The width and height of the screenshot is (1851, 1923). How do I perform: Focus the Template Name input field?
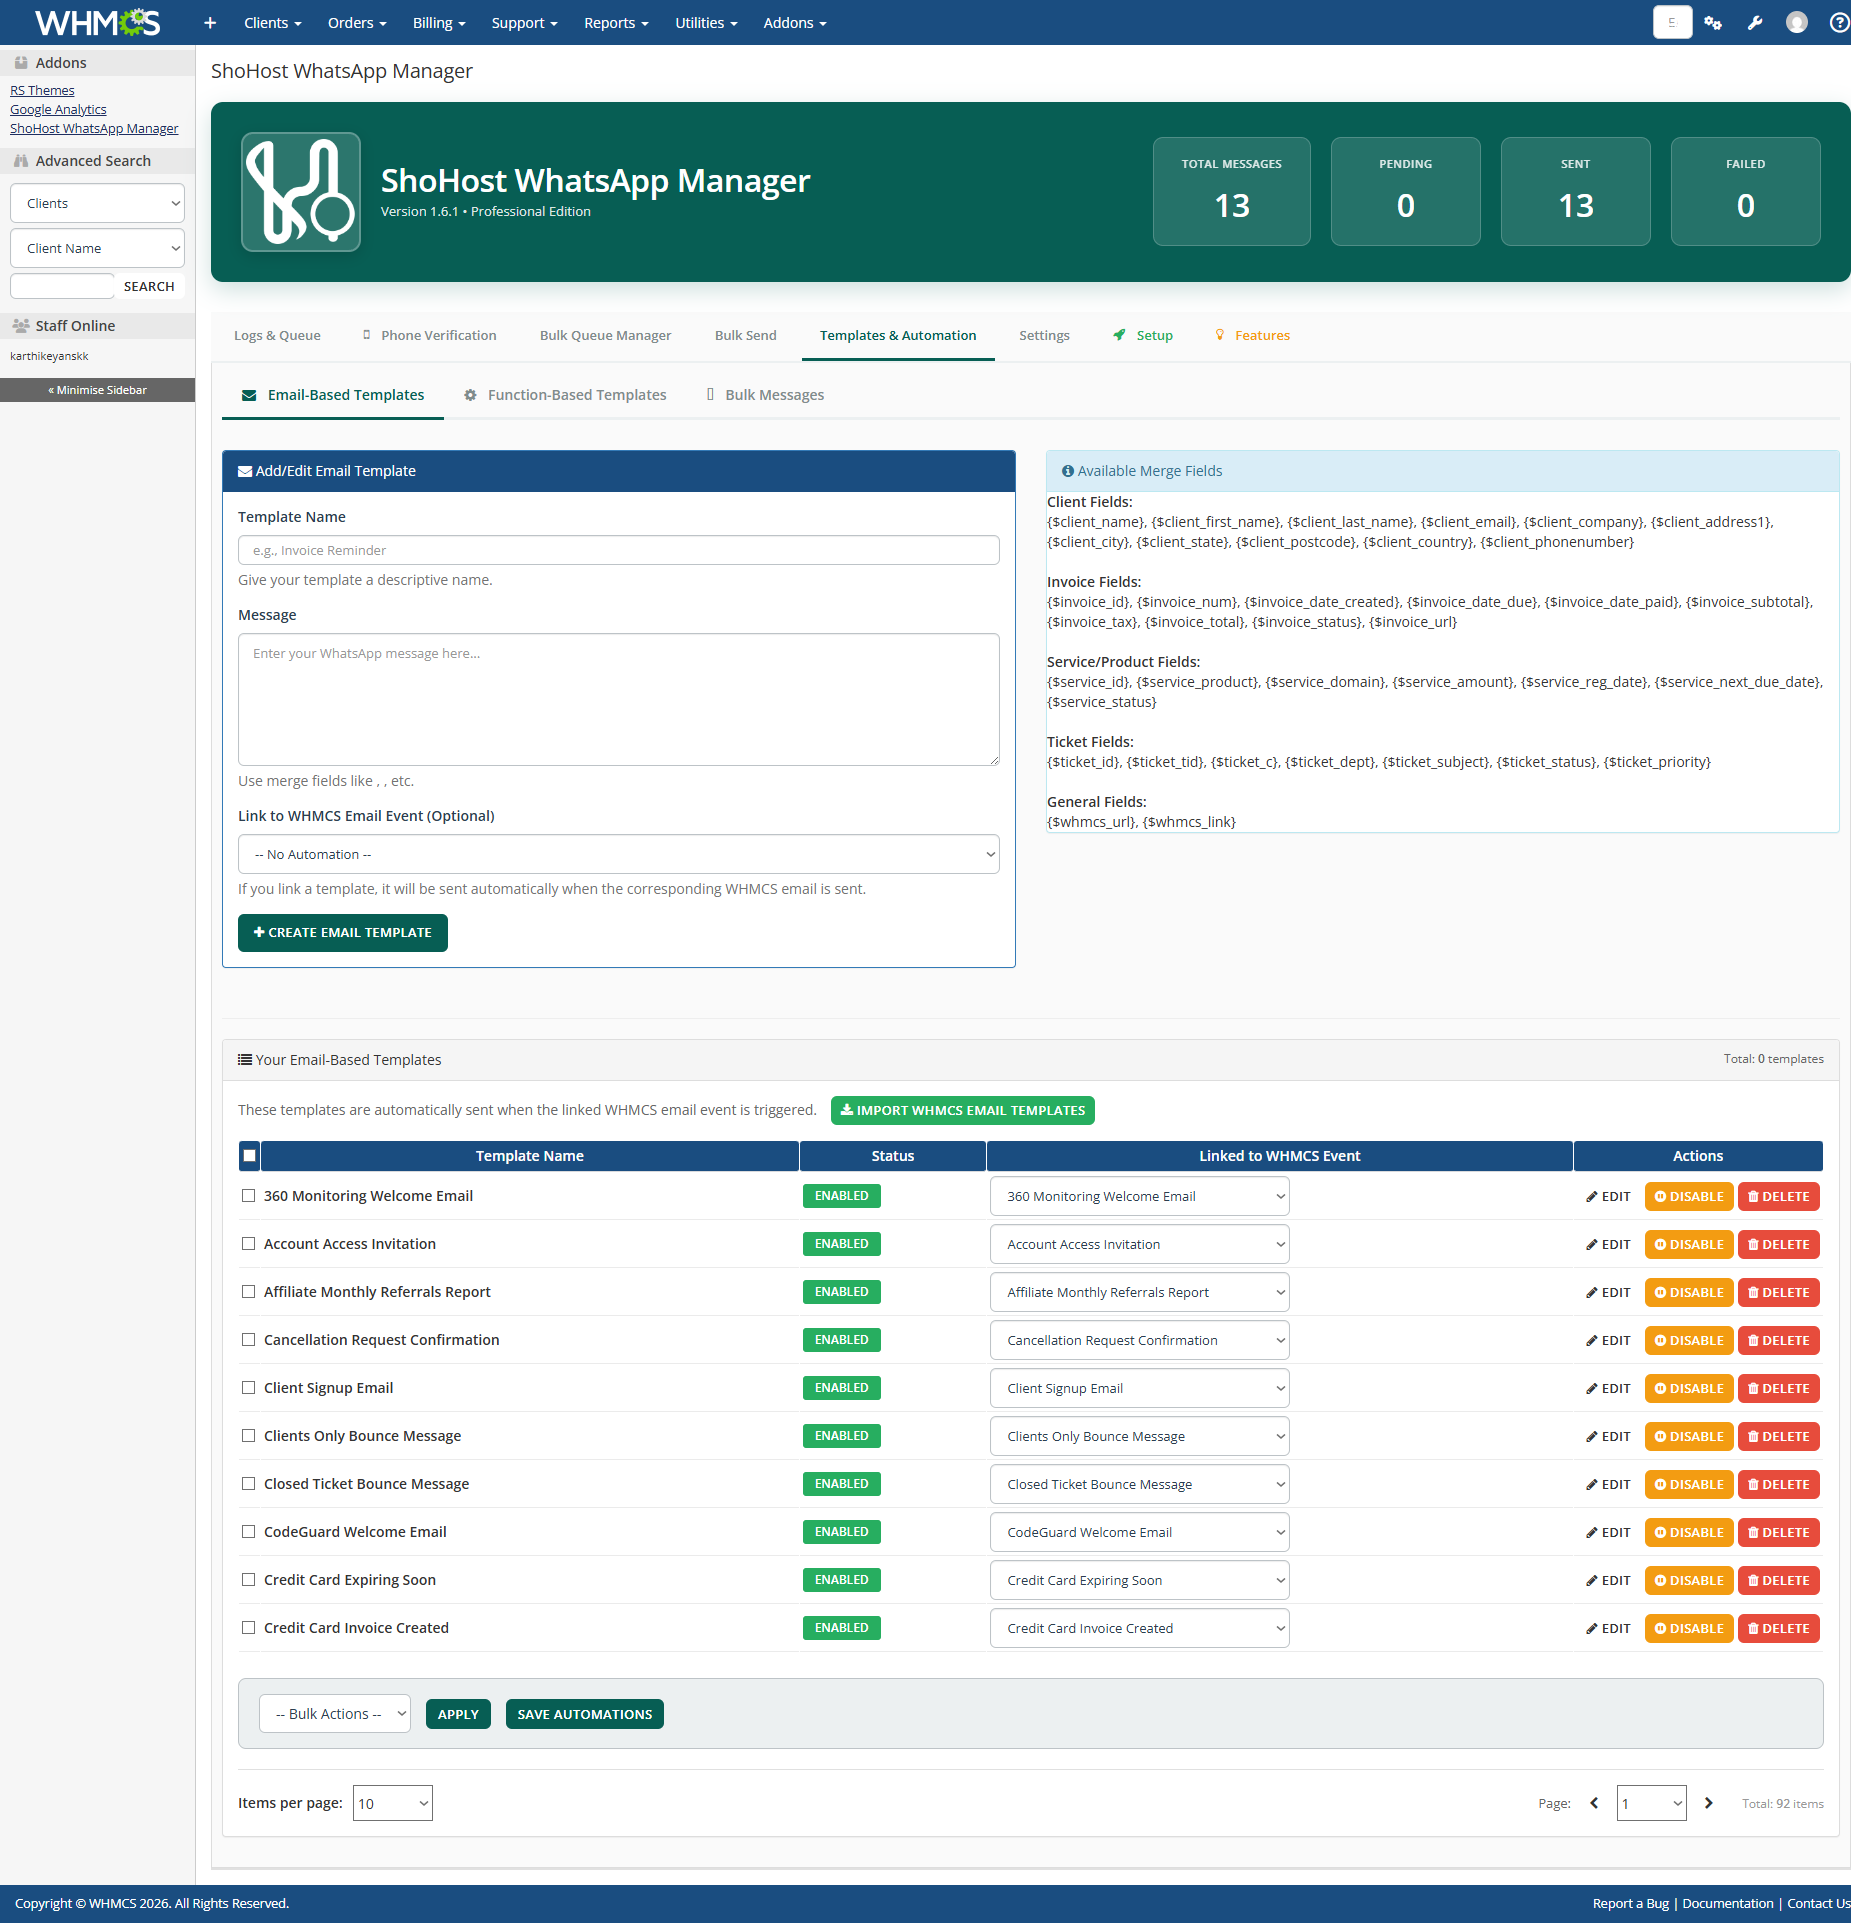pos(618,550)
